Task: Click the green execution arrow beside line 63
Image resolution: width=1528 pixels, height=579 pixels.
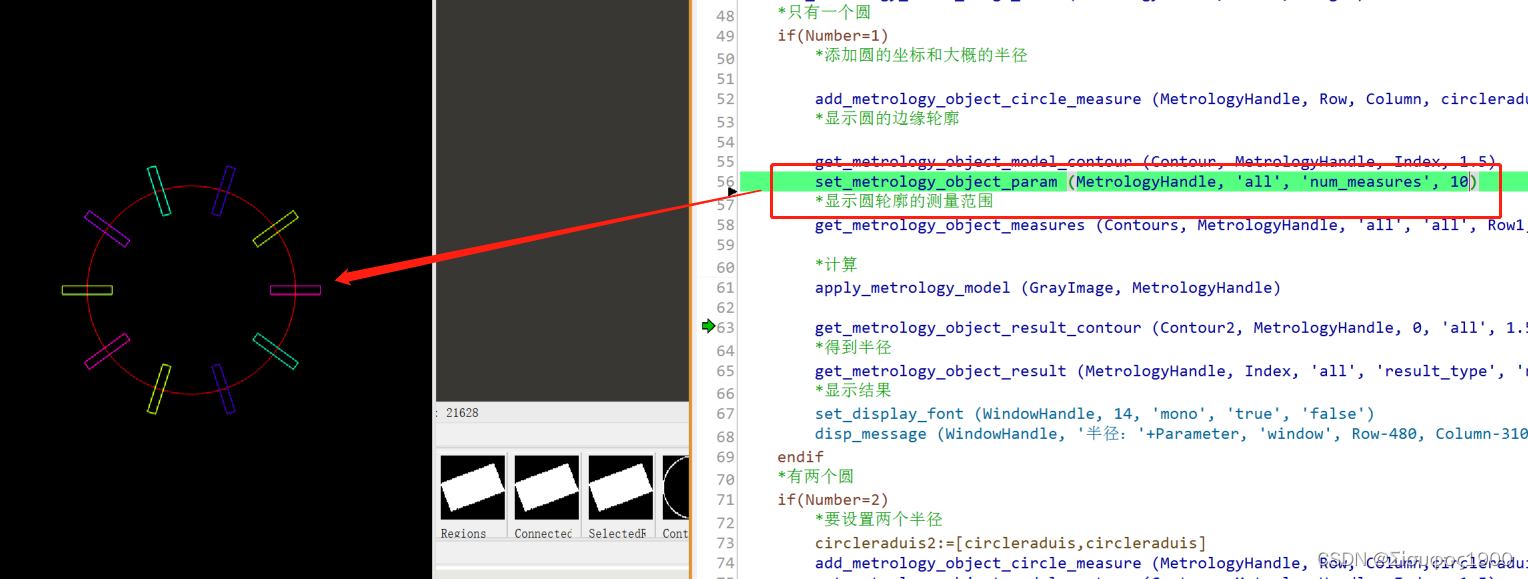Action: (709, 326)
